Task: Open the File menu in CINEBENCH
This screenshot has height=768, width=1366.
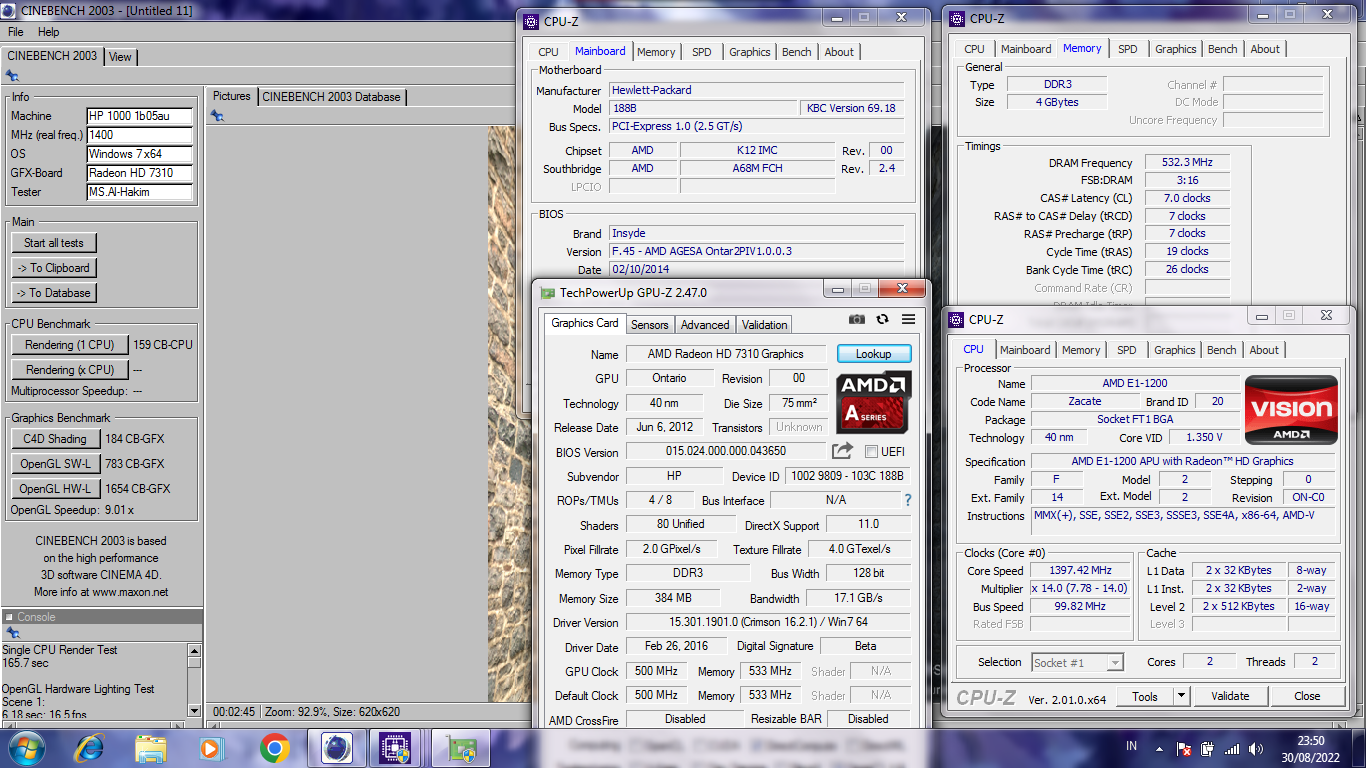Action: click(x=16, y=32)
